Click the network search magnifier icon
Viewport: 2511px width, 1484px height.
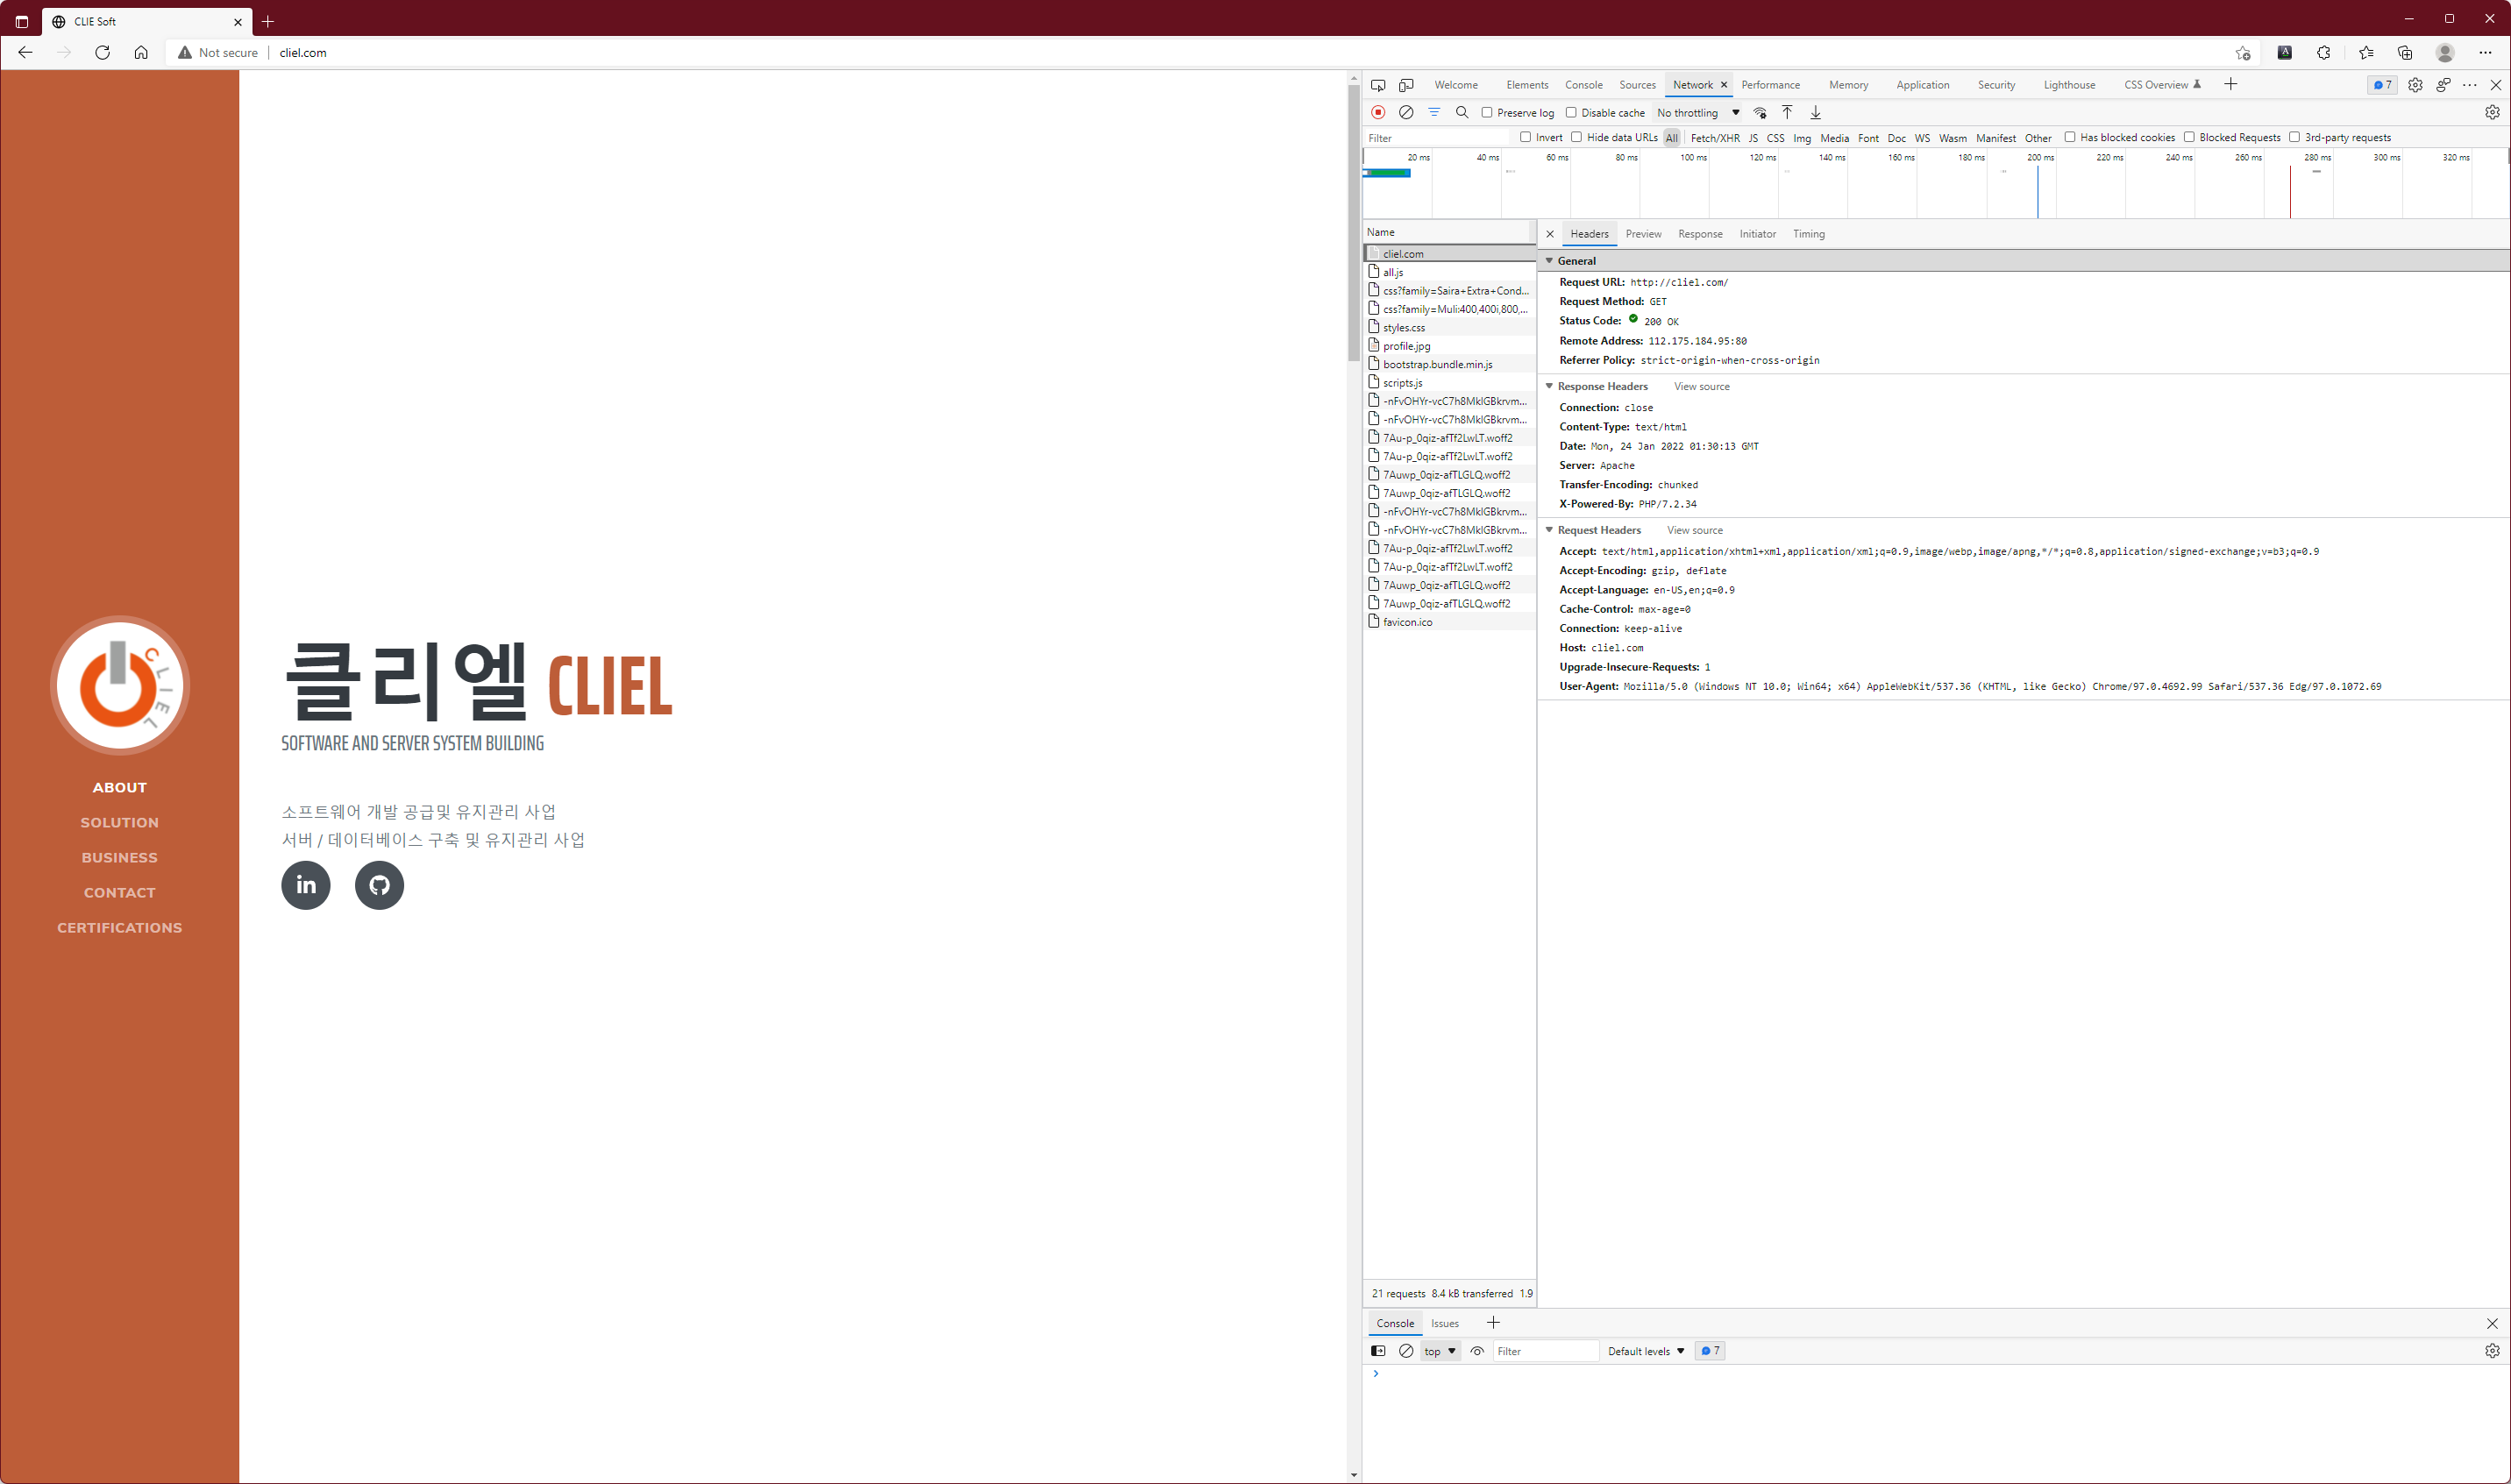pyautogui.click(x=1462, y=112)
